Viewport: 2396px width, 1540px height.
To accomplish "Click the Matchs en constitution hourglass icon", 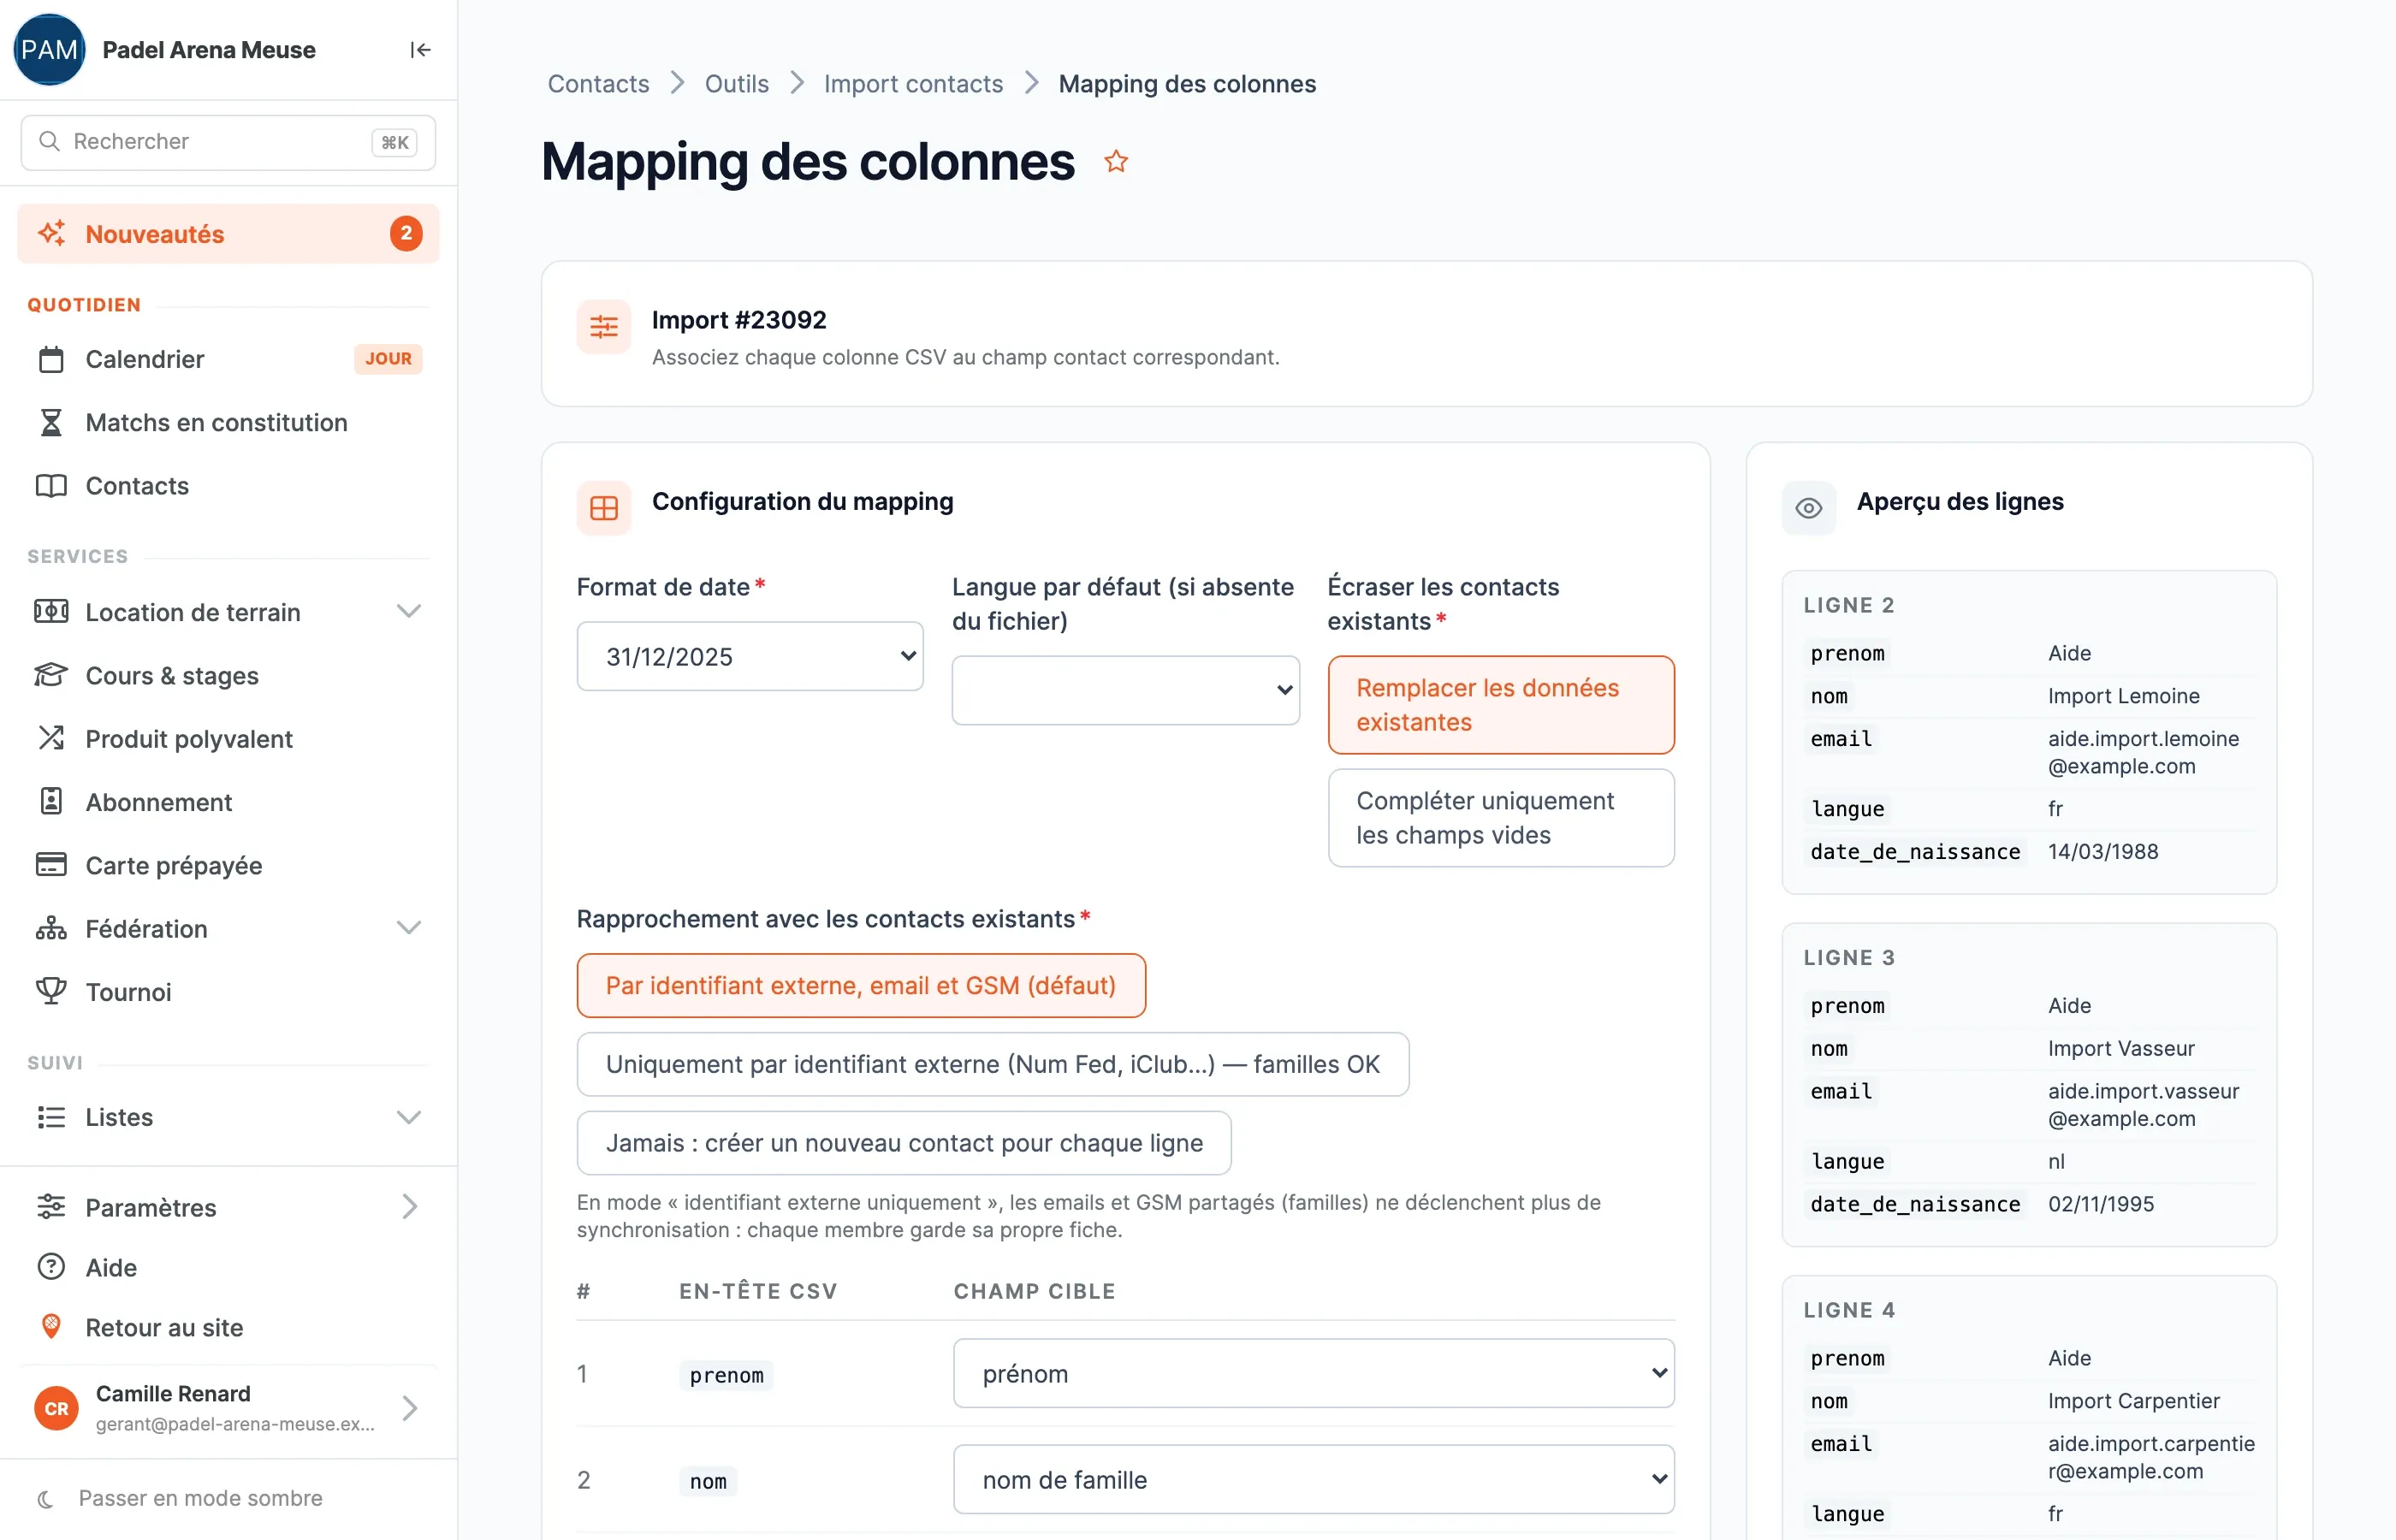I will 51,422.
